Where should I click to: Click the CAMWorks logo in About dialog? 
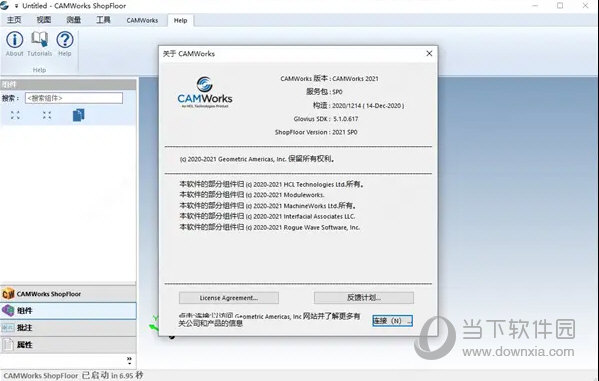[205, 92]
